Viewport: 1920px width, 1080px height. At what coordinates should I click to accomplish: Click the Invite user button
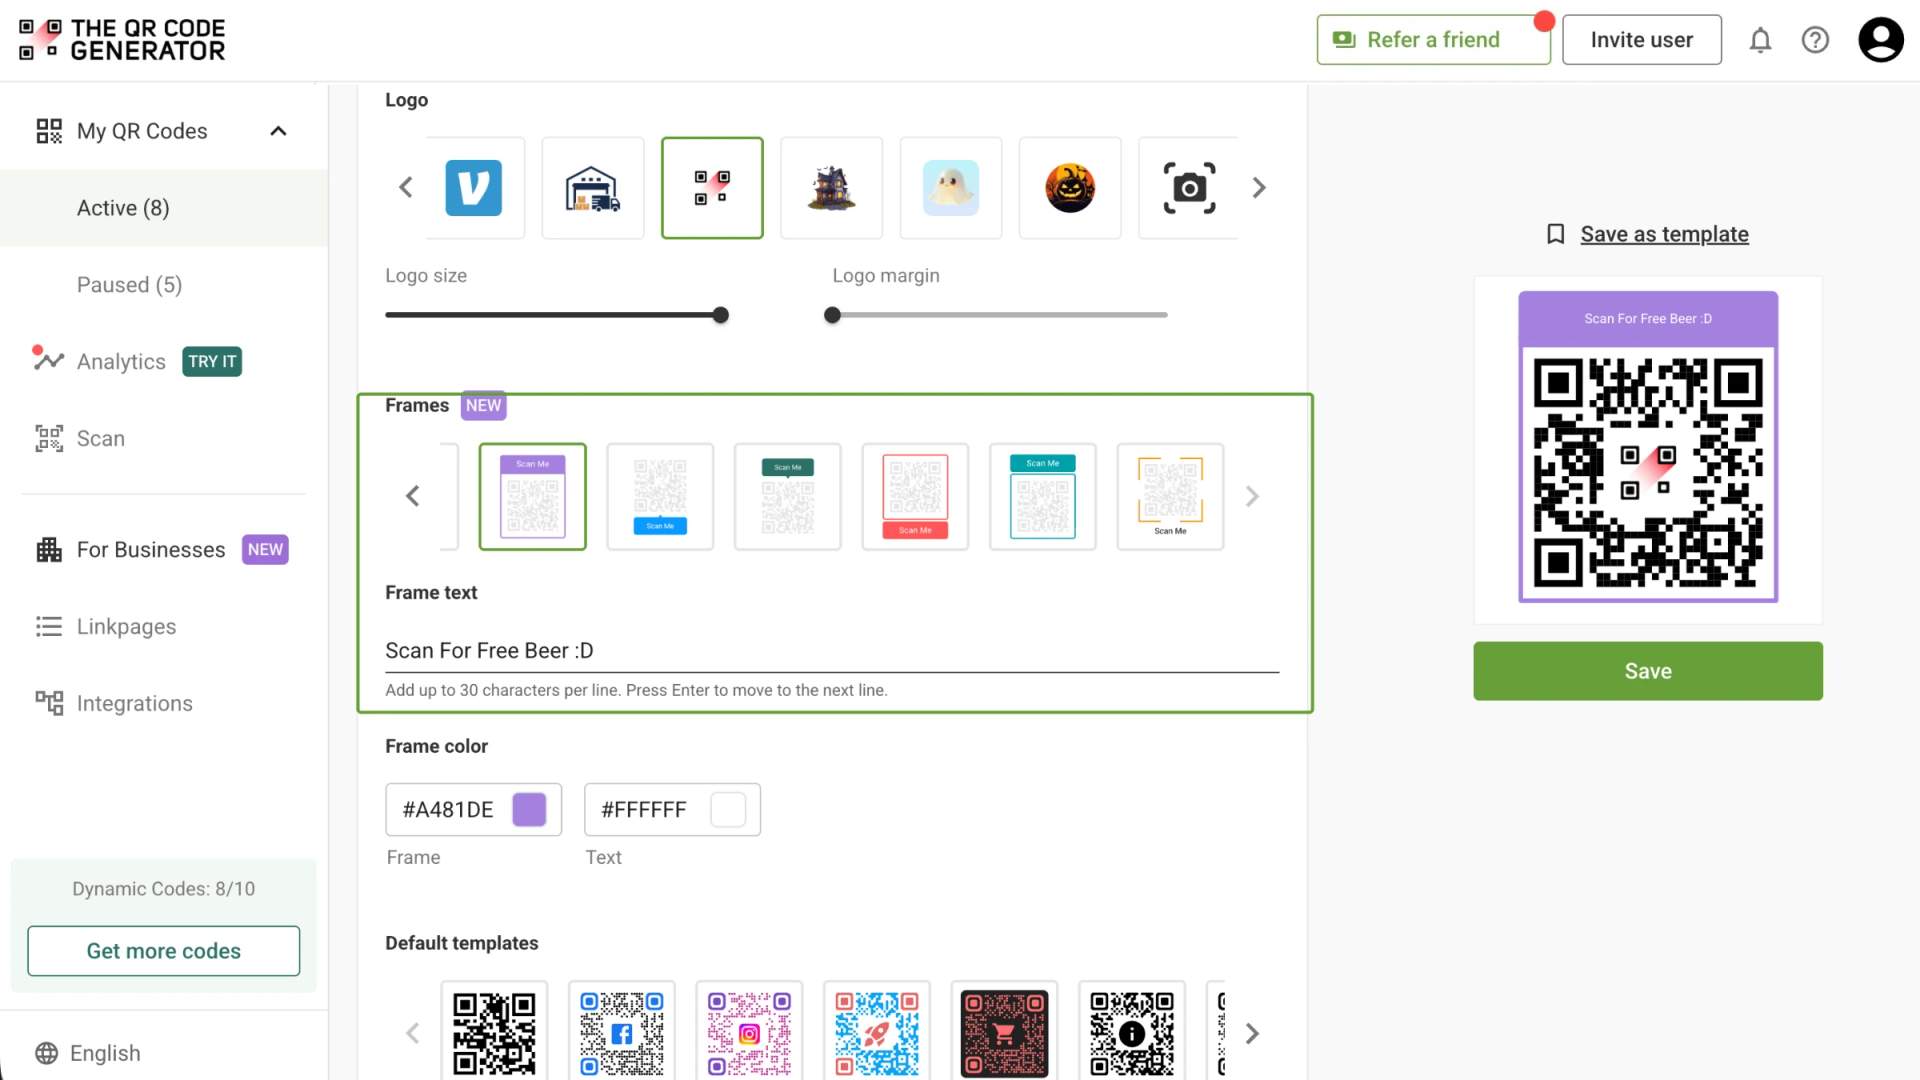(1641, 40)
